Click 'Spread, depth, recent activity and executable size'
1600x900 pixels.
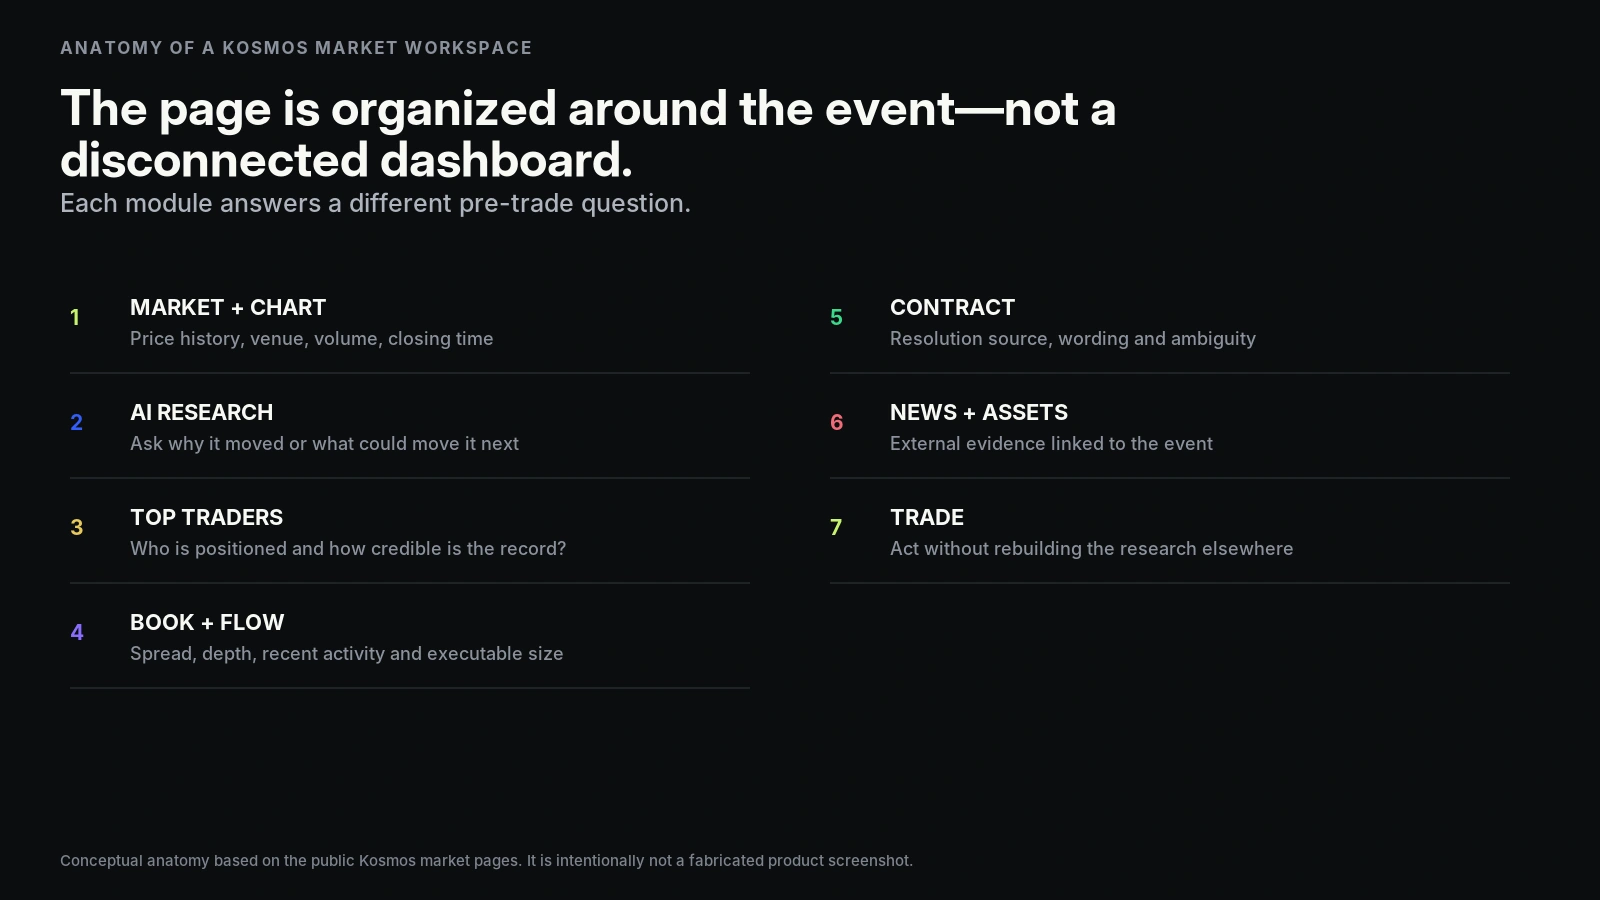[x=346, y=654]
